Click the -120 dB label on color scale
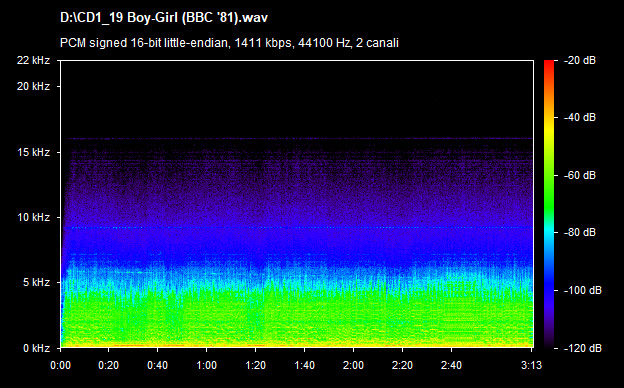The image size is (624, 388). point(583,348)
